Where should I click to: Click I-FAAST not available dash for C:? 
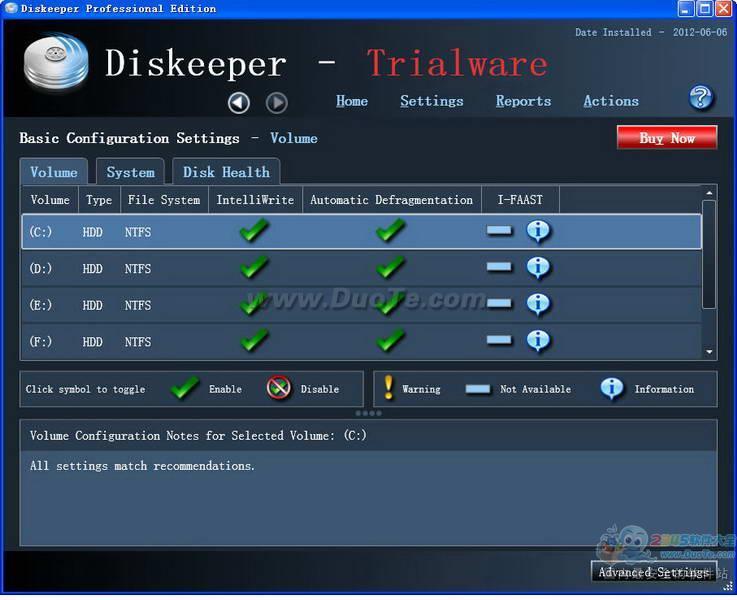point(499,230)
